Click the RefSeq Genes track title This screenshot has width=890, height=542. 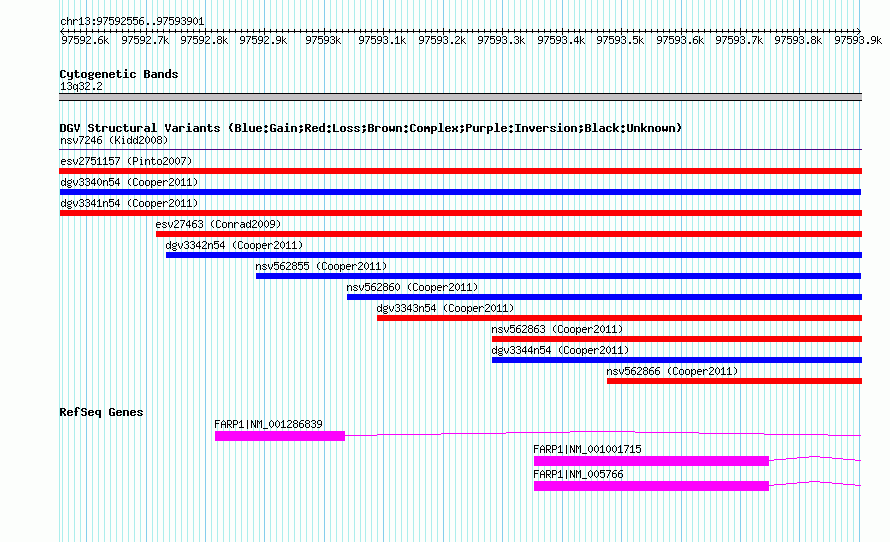(x=101, y=412)
